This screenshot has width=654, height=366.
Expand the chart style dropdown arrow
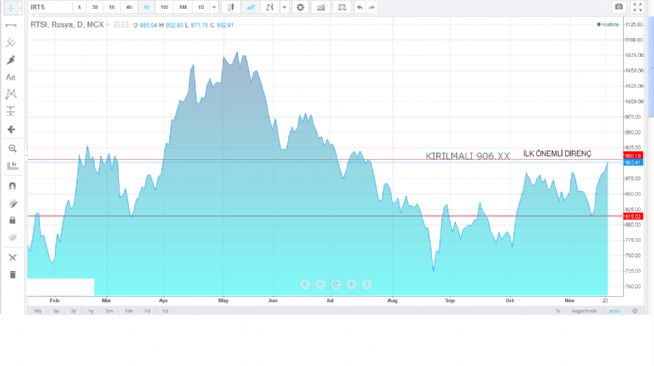coord(284,7)
